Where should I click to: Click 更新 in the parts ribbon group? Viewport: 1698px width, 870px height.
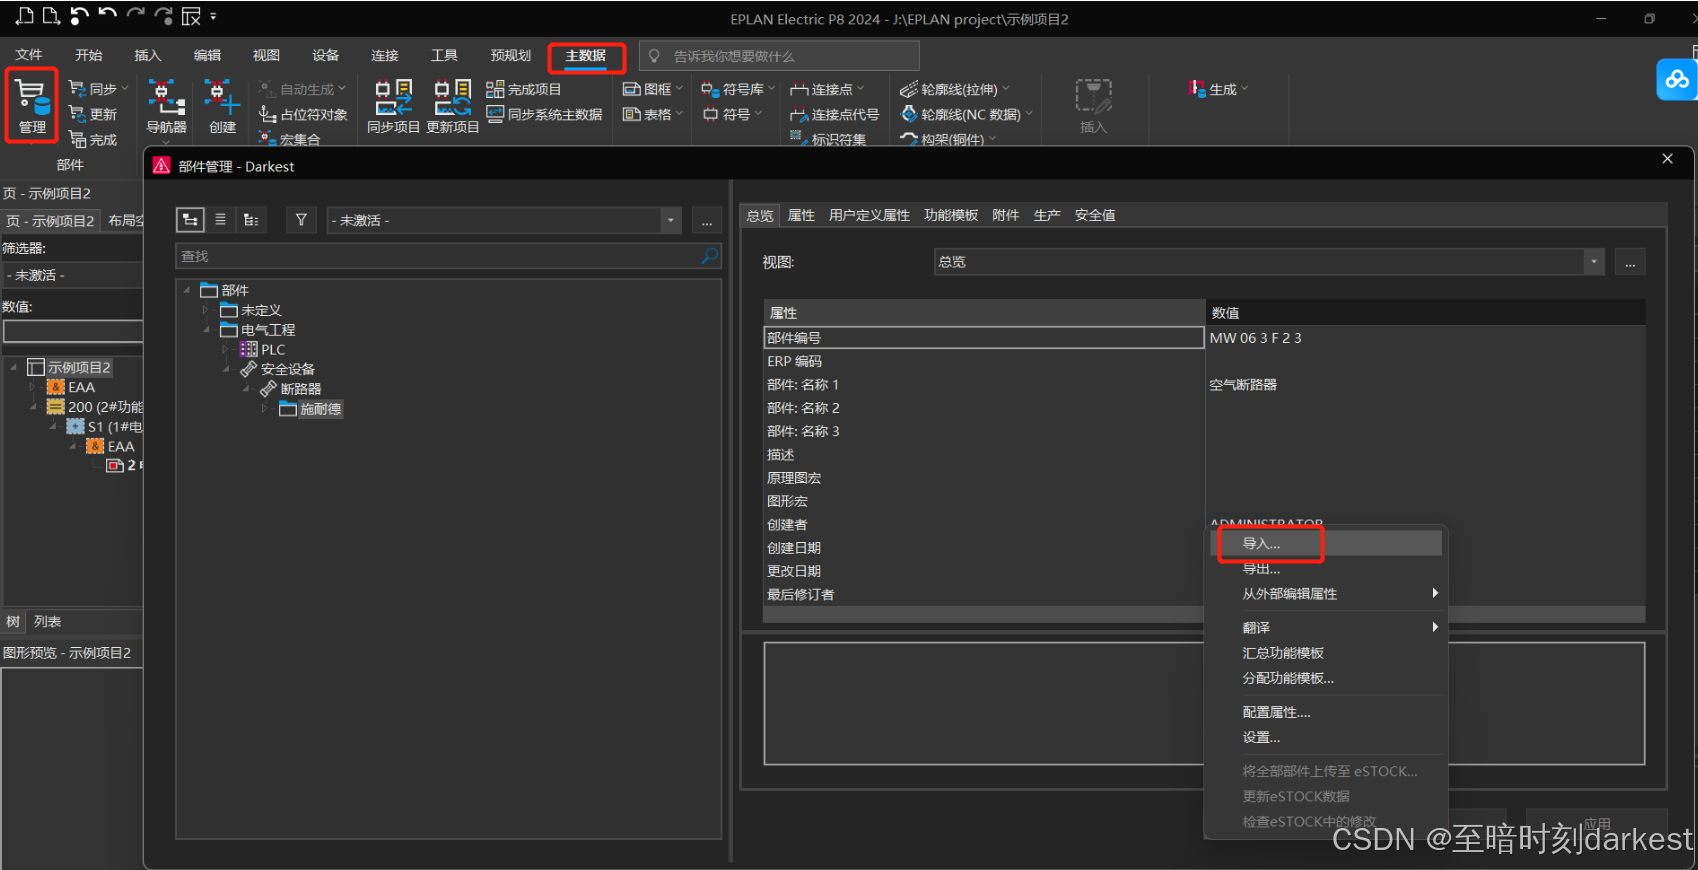pyautogui.click(x=93, y=114)
